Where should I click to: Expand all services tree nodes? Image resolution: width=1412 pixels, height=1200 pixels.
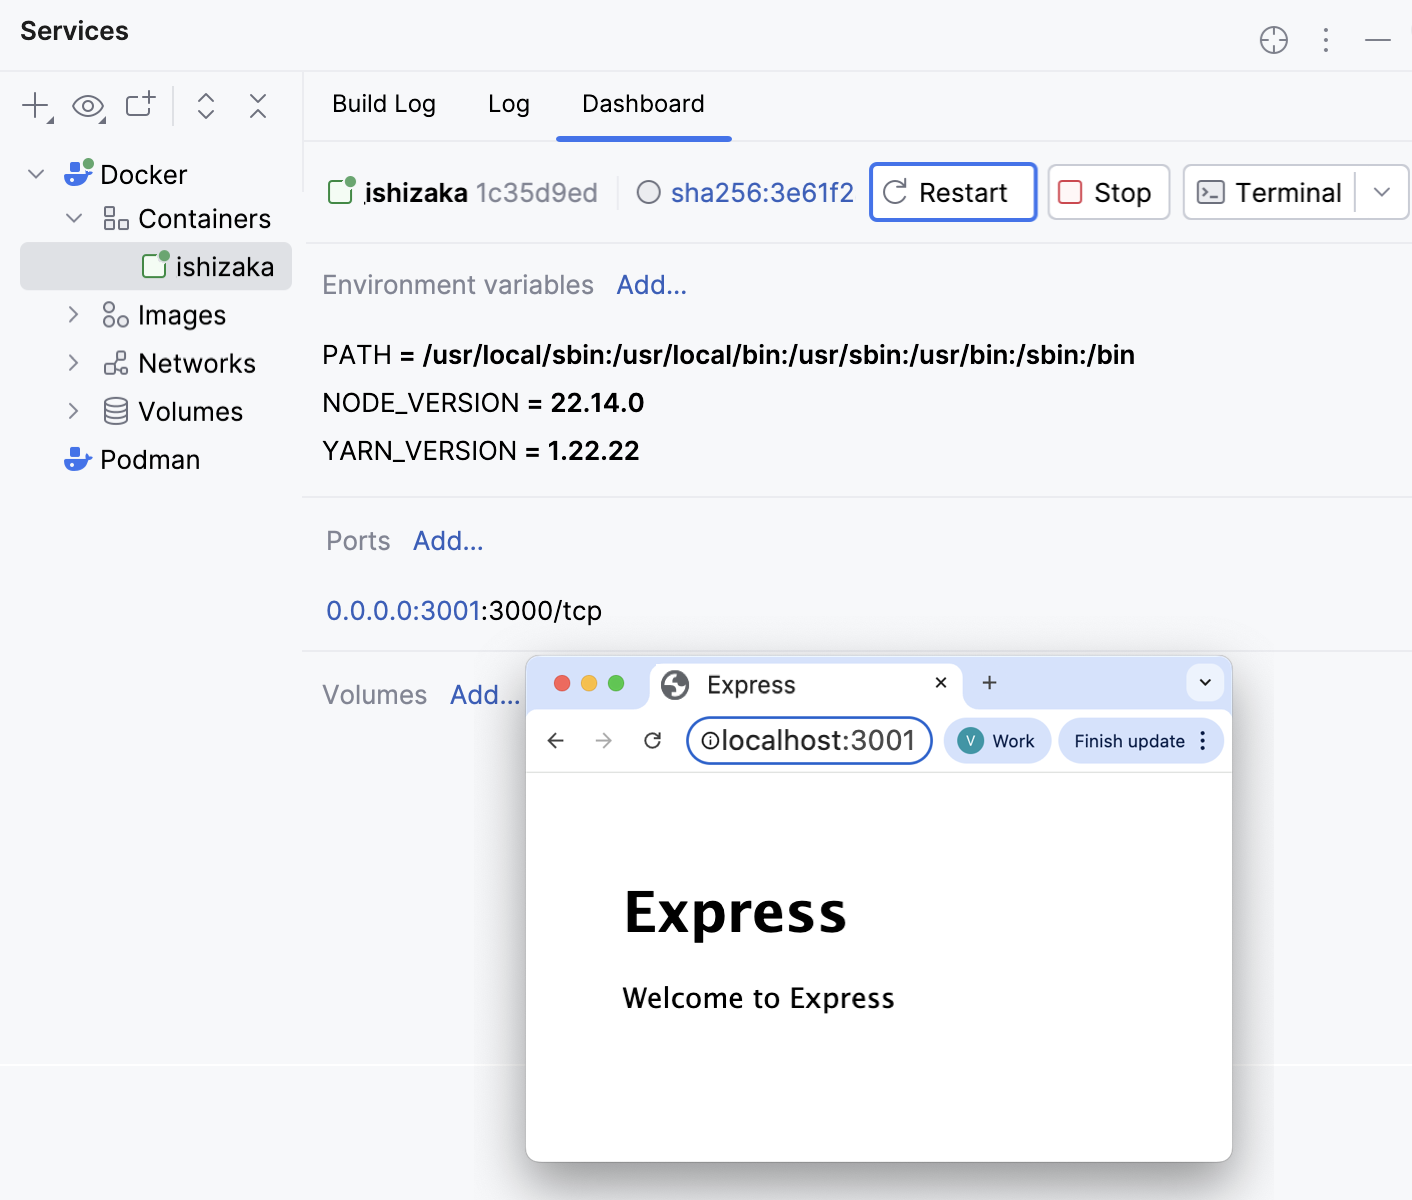(x=206, y=106)
